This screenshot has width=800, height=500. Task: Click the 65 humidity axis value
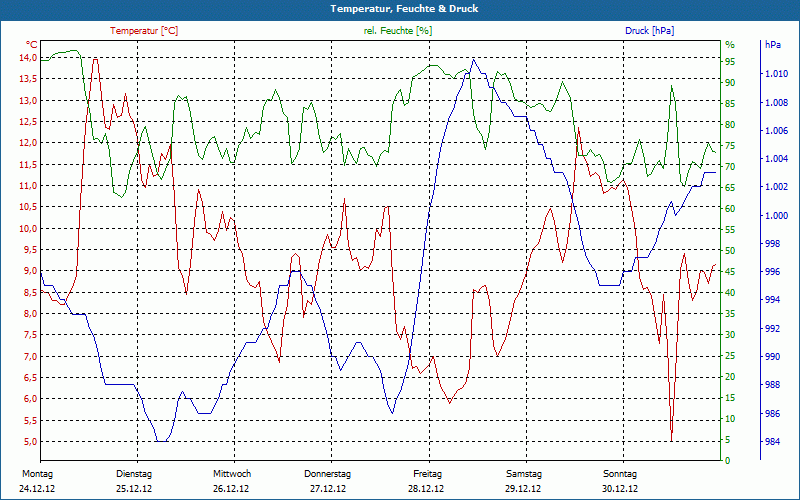pos(730,188)
